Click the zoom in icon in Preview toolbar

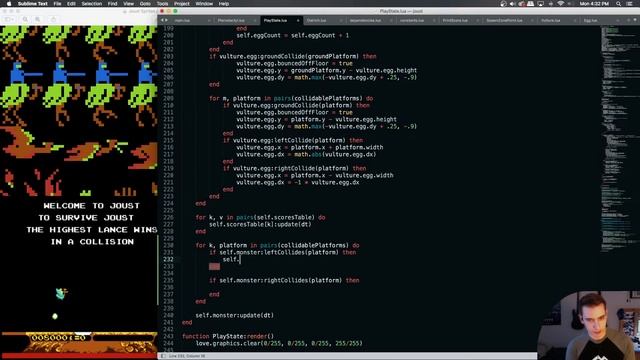[x=38, y=19]
